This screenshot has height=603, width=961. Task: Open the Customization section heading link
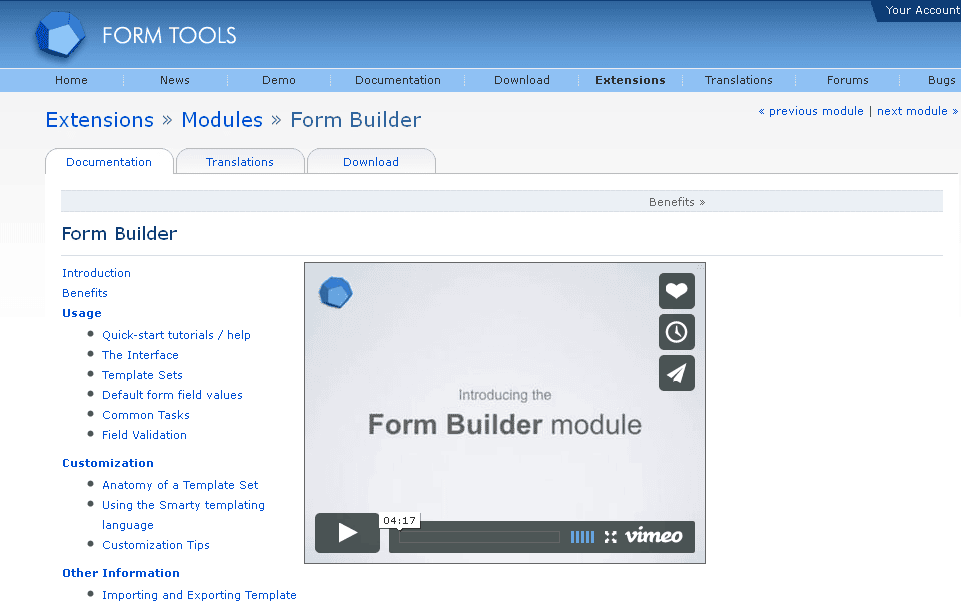click(x=108, y=463)
